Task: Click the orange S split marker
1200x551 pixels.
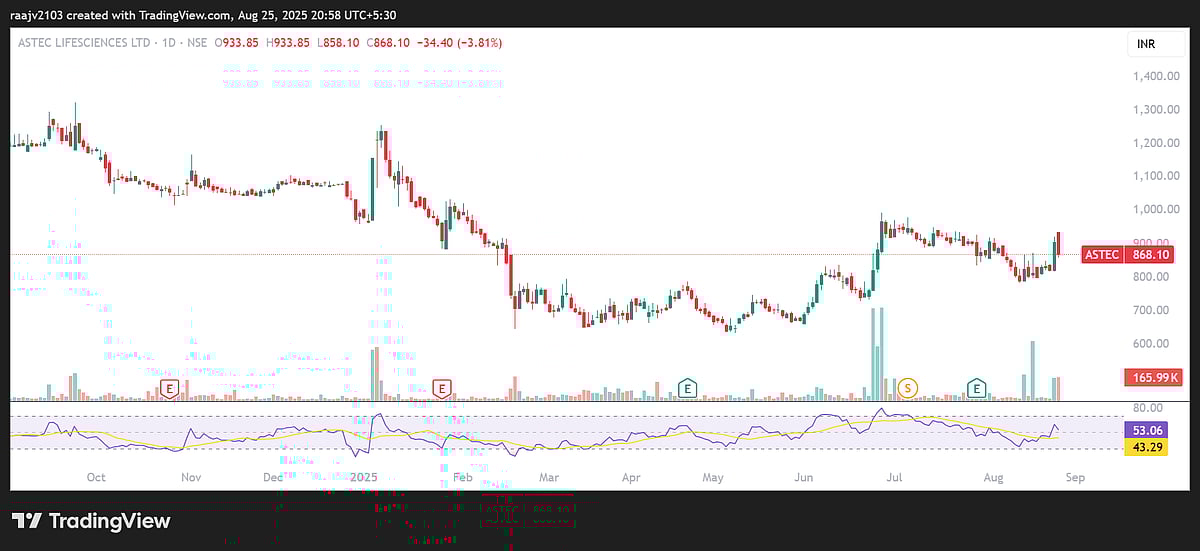Action: 908,387
